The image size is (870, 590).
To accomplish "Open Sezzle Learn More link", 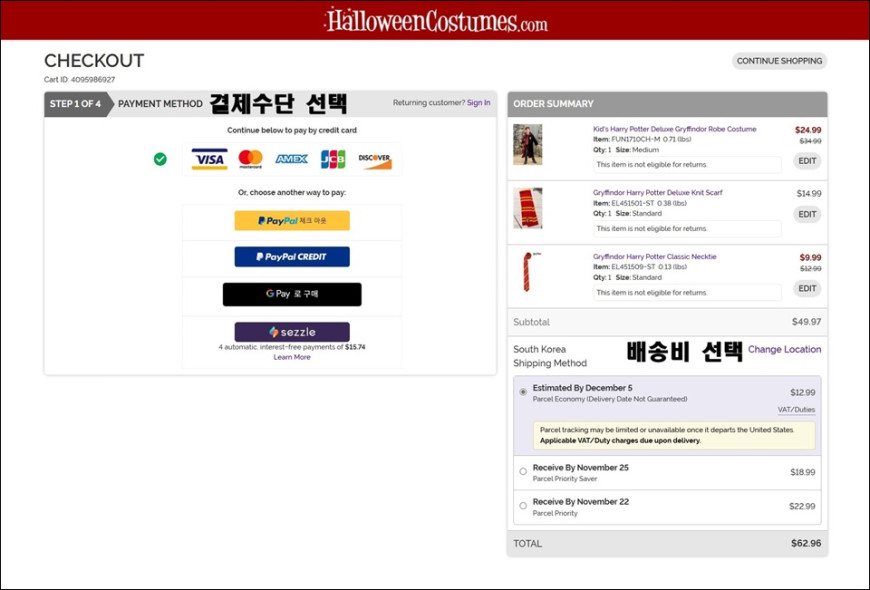I will click(x=292, y=357).
